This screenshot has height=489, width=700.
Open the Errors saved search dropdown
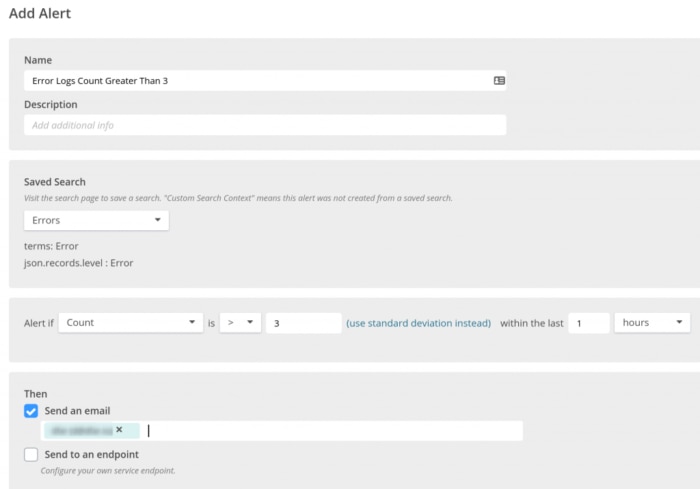[x=96, y=220]
